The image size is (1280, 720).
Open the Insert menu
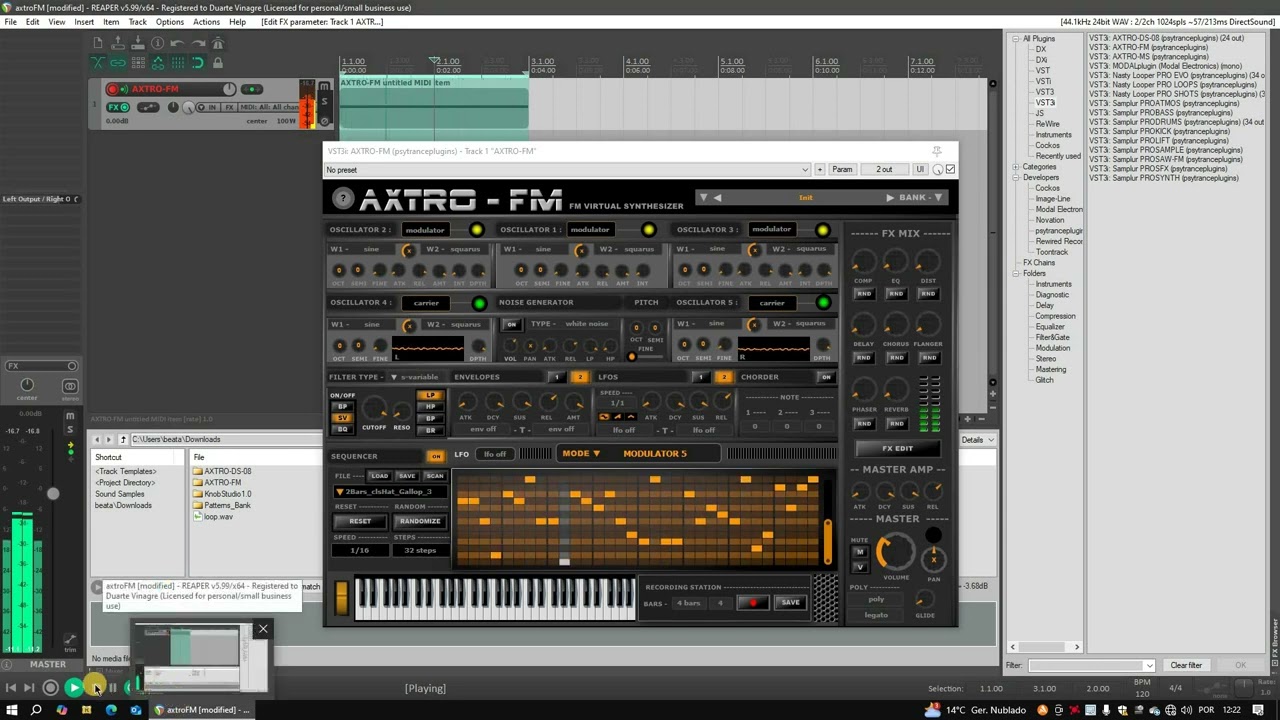(x=84, y=22)
